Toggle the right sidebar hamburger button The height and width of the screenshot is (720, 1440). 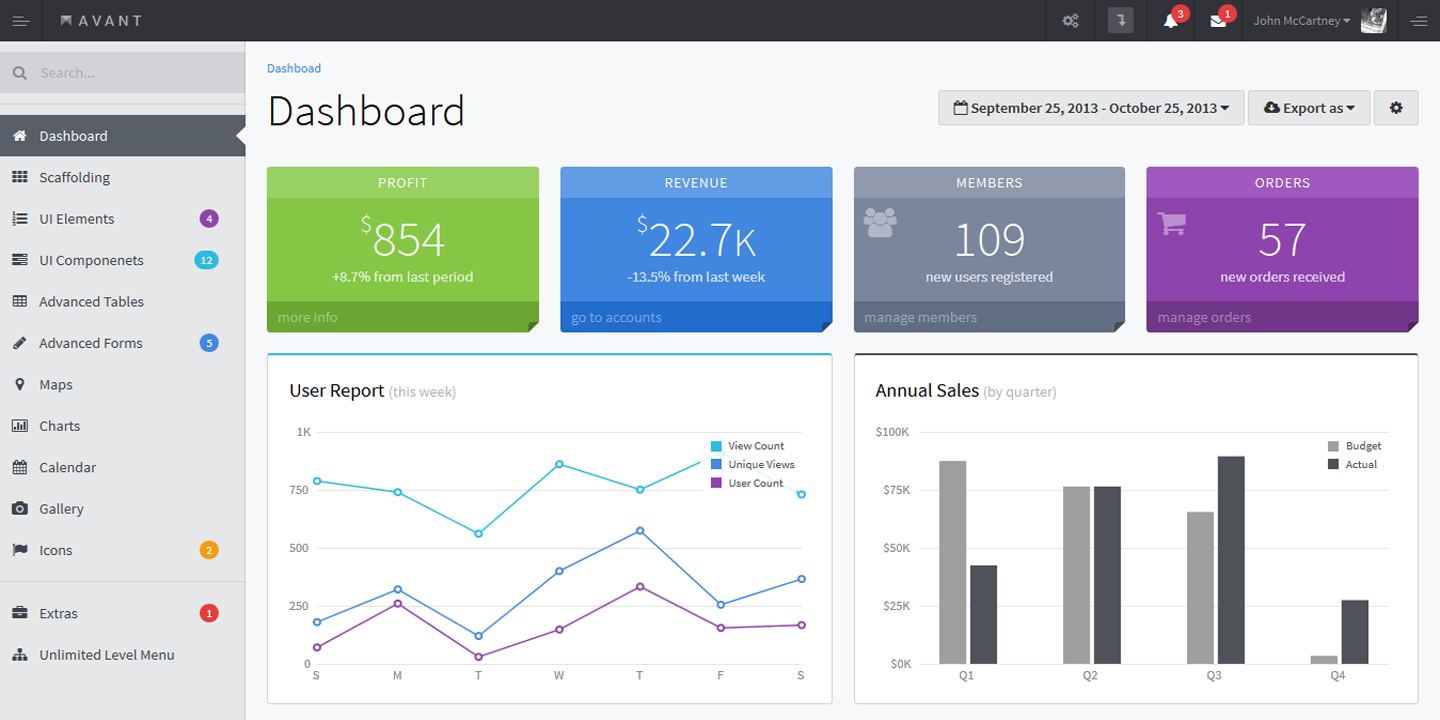1418,20
